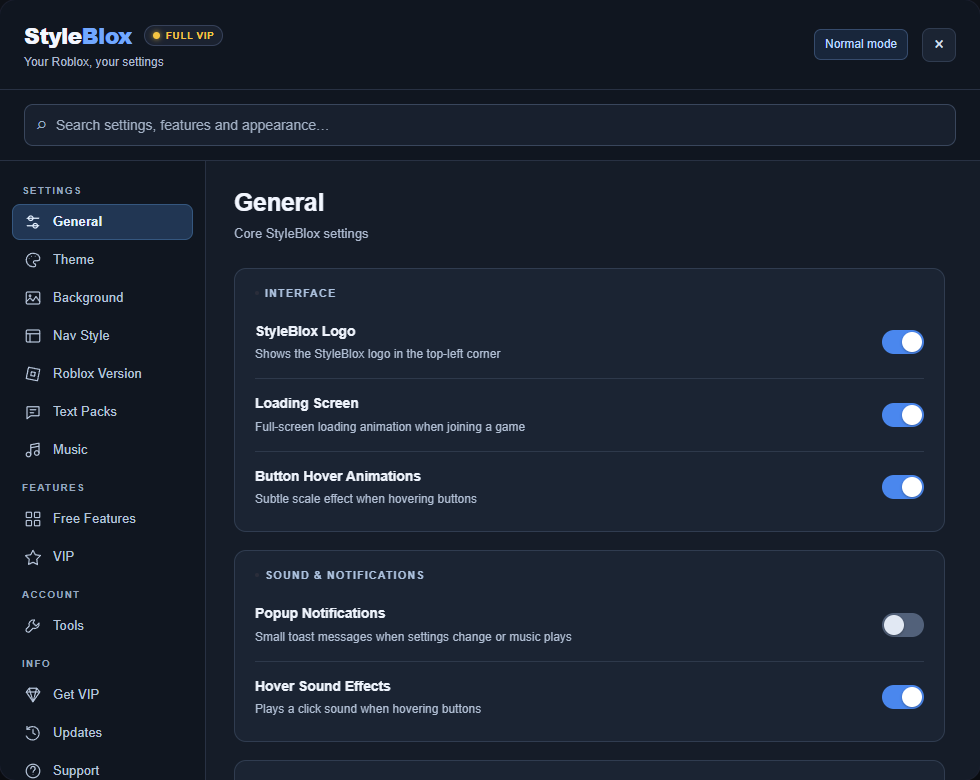This screenshot has width=980, height=780.
Task: Disable the StyleBlox Logo toggle
Action: tap(902, 342)
